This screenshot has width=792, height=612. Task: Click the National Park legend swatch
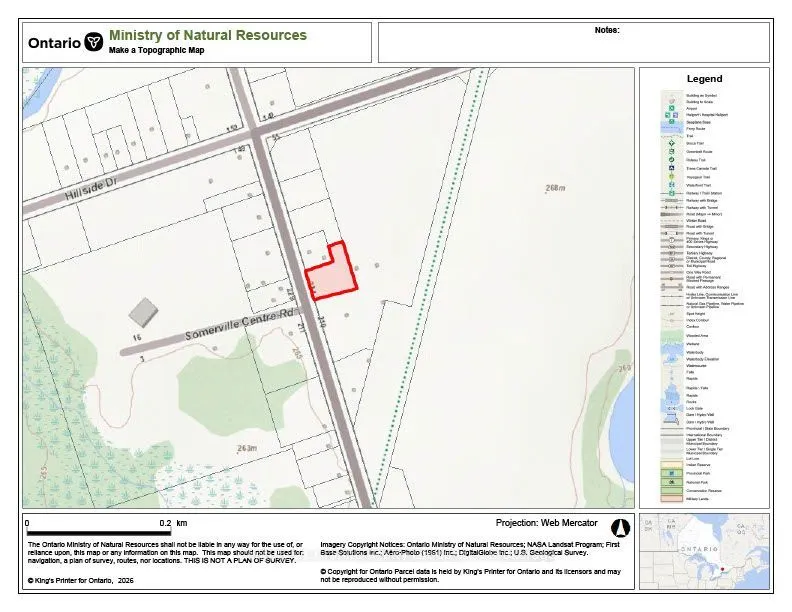click(x=672, y=482)
